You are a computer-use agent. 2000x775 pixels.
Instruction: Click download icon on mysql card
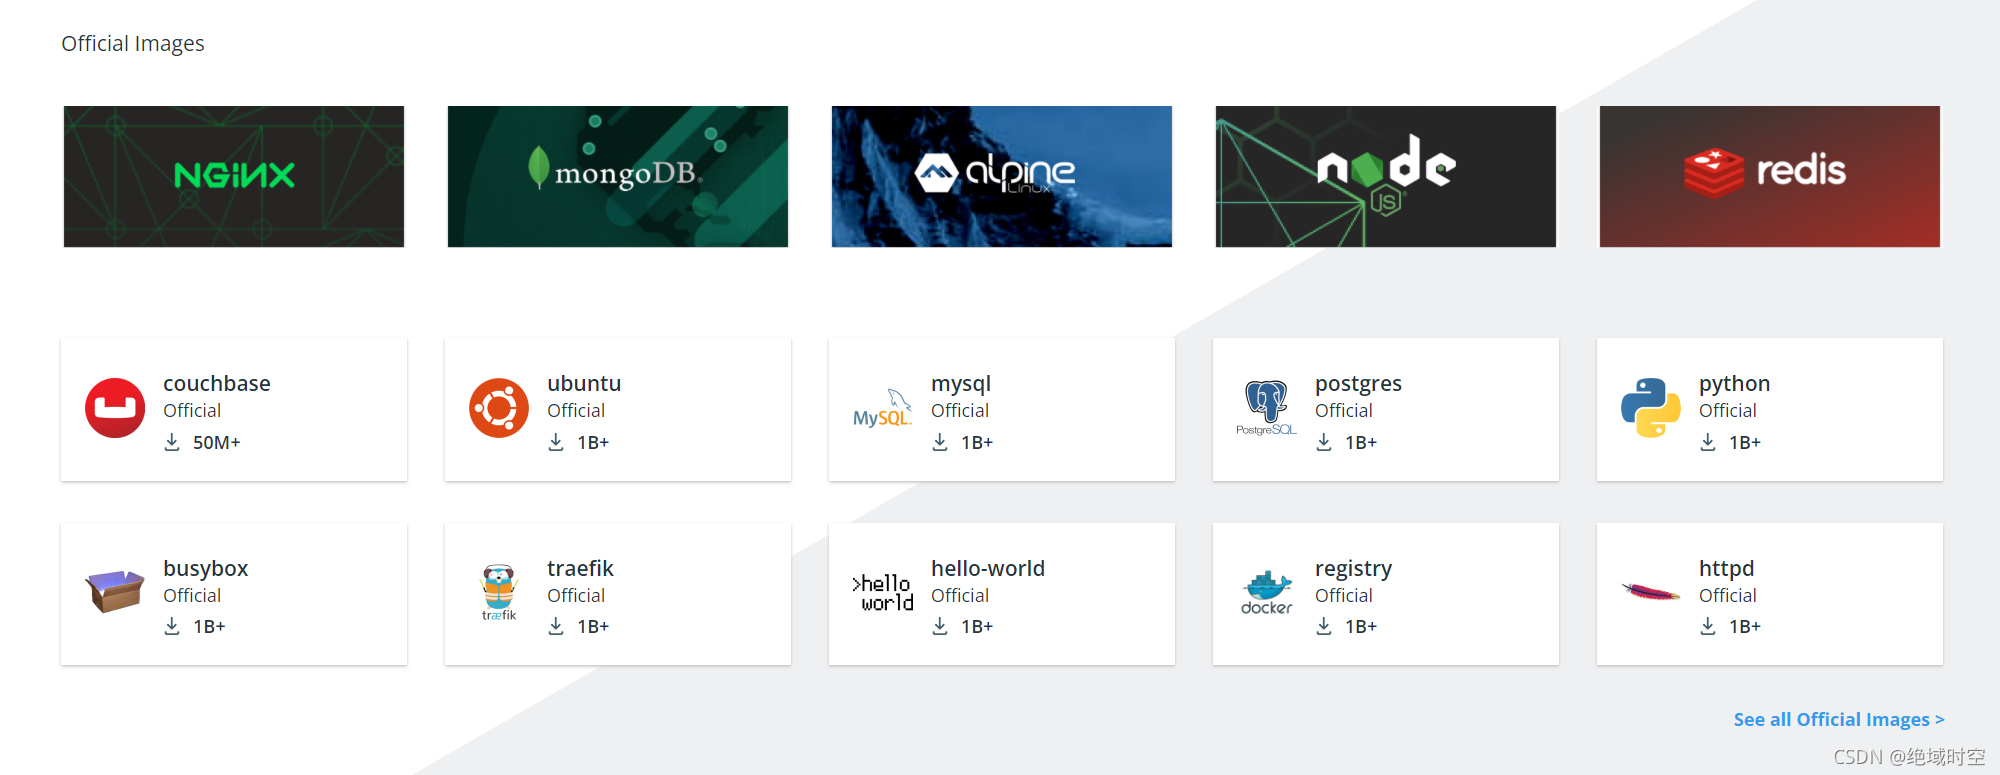point(940,442)
